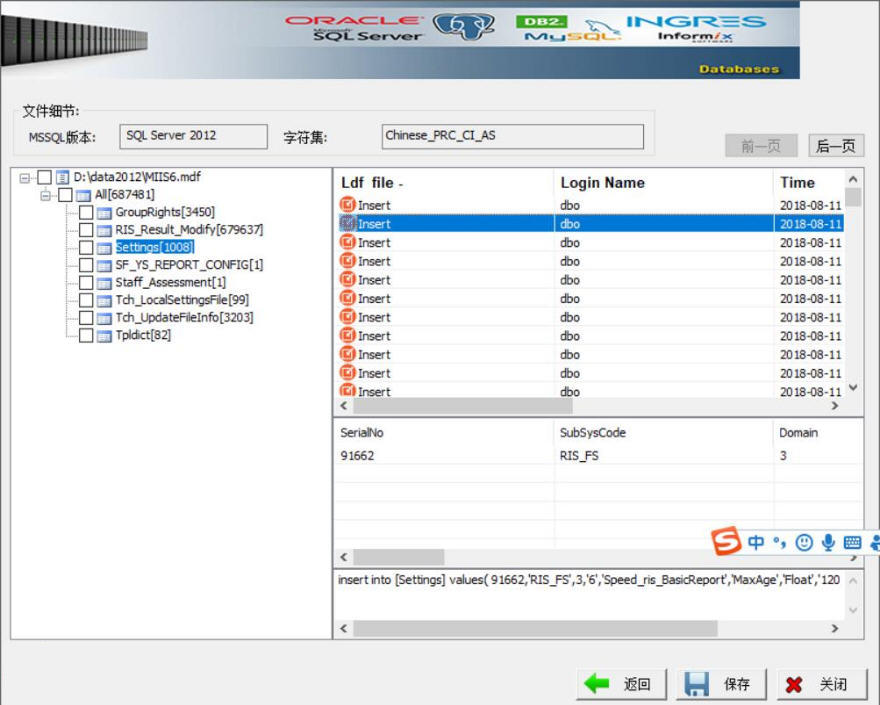Image resolution: width=880 pixels, height=705 pixels.
Task: Click the Insert icon in first log row
Action: click(348, 205)
